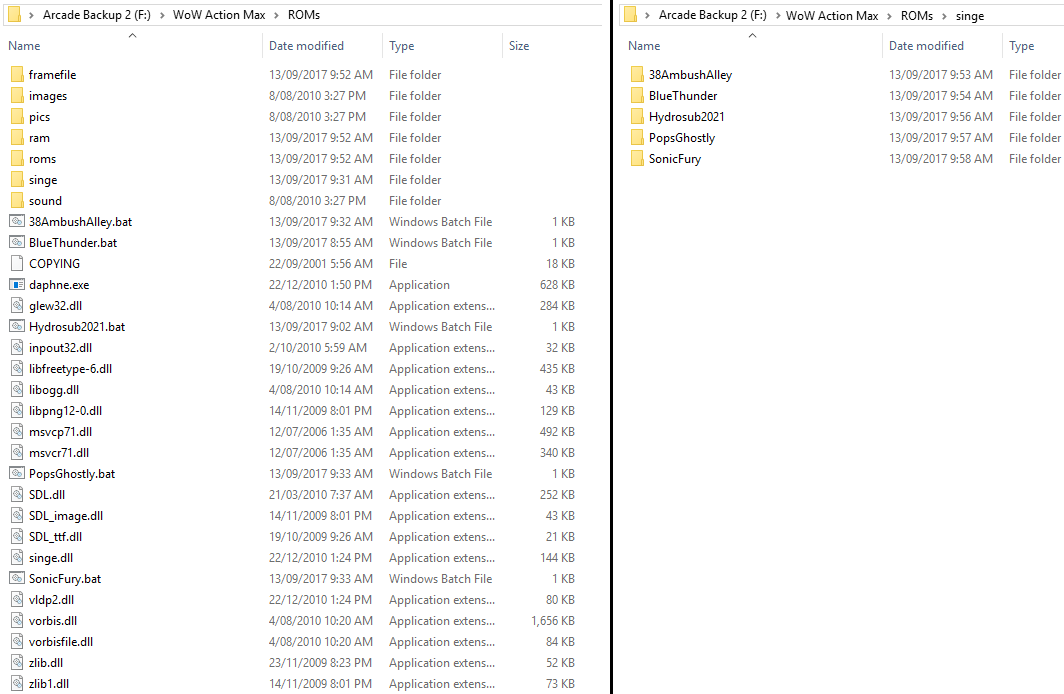Image resolution: width=1064 pixels, height=694 pixels.
Task: Click the vorbisfile.dll file name
Action: click(61, 642)
